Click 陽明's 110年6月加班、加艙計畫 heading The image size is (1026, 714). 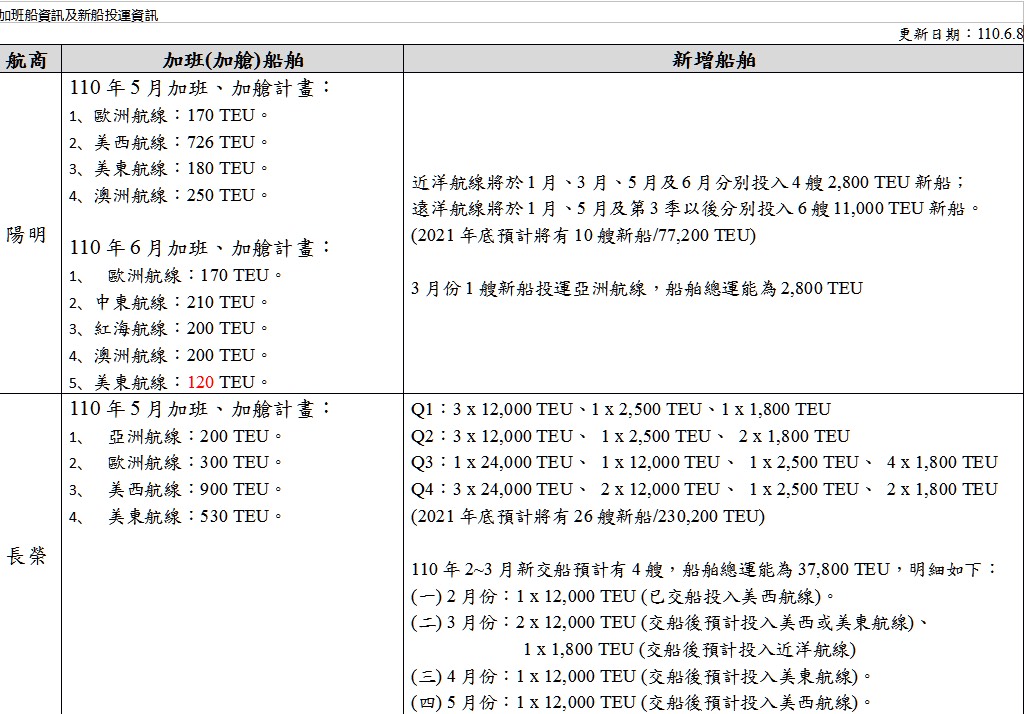pos(200,247)
